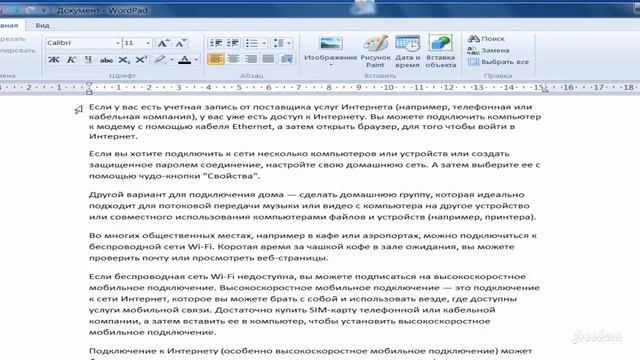Screen dimensions: 640x360
Task: Toggle underline (Ч) formatting
Action: [88, 60]
